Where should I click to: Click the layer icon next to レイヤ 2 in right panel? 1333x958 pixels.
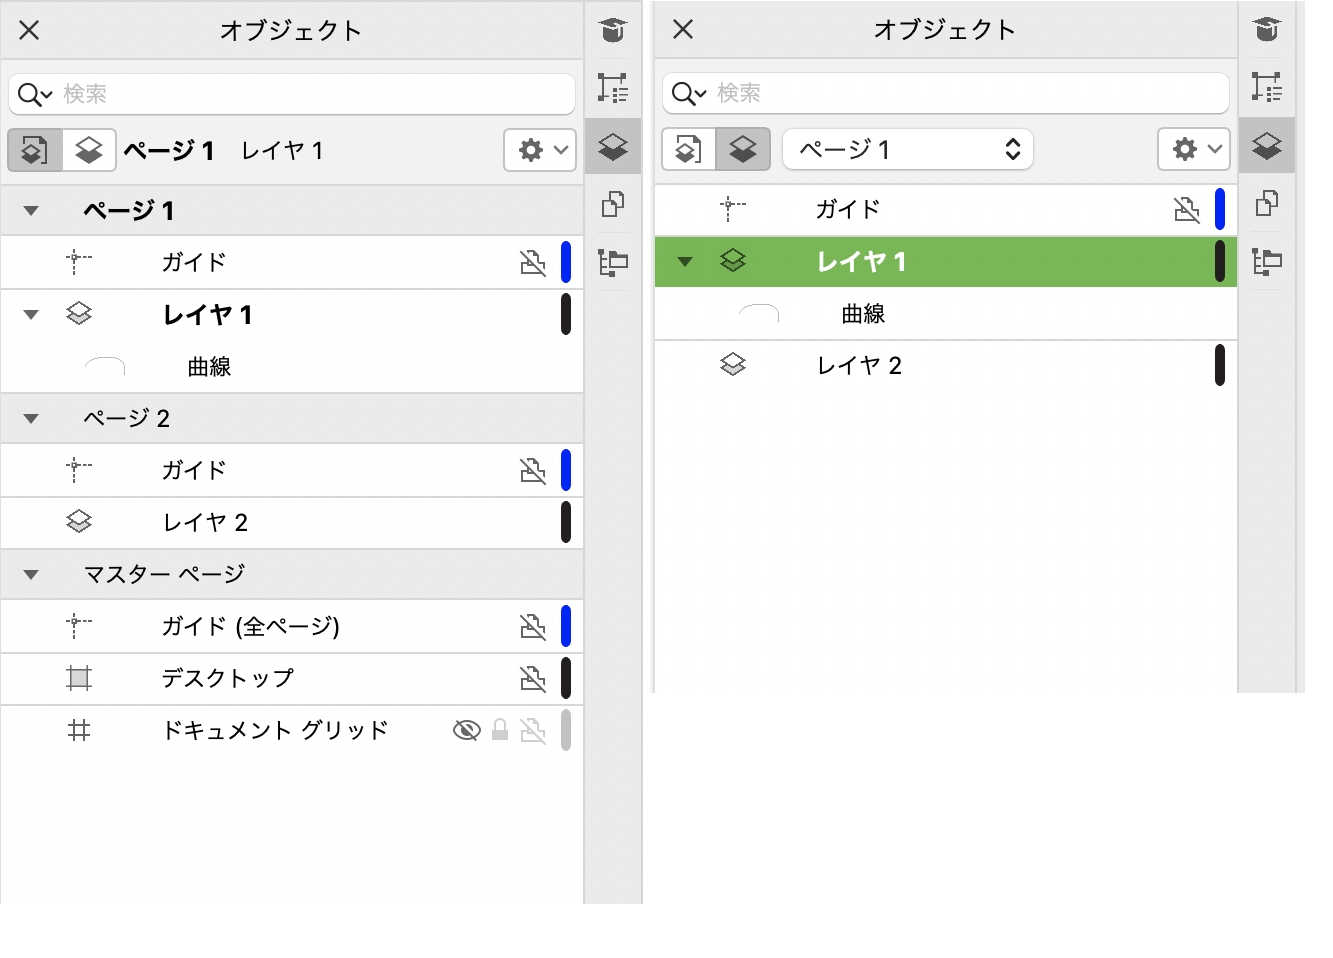click(733, 365)
